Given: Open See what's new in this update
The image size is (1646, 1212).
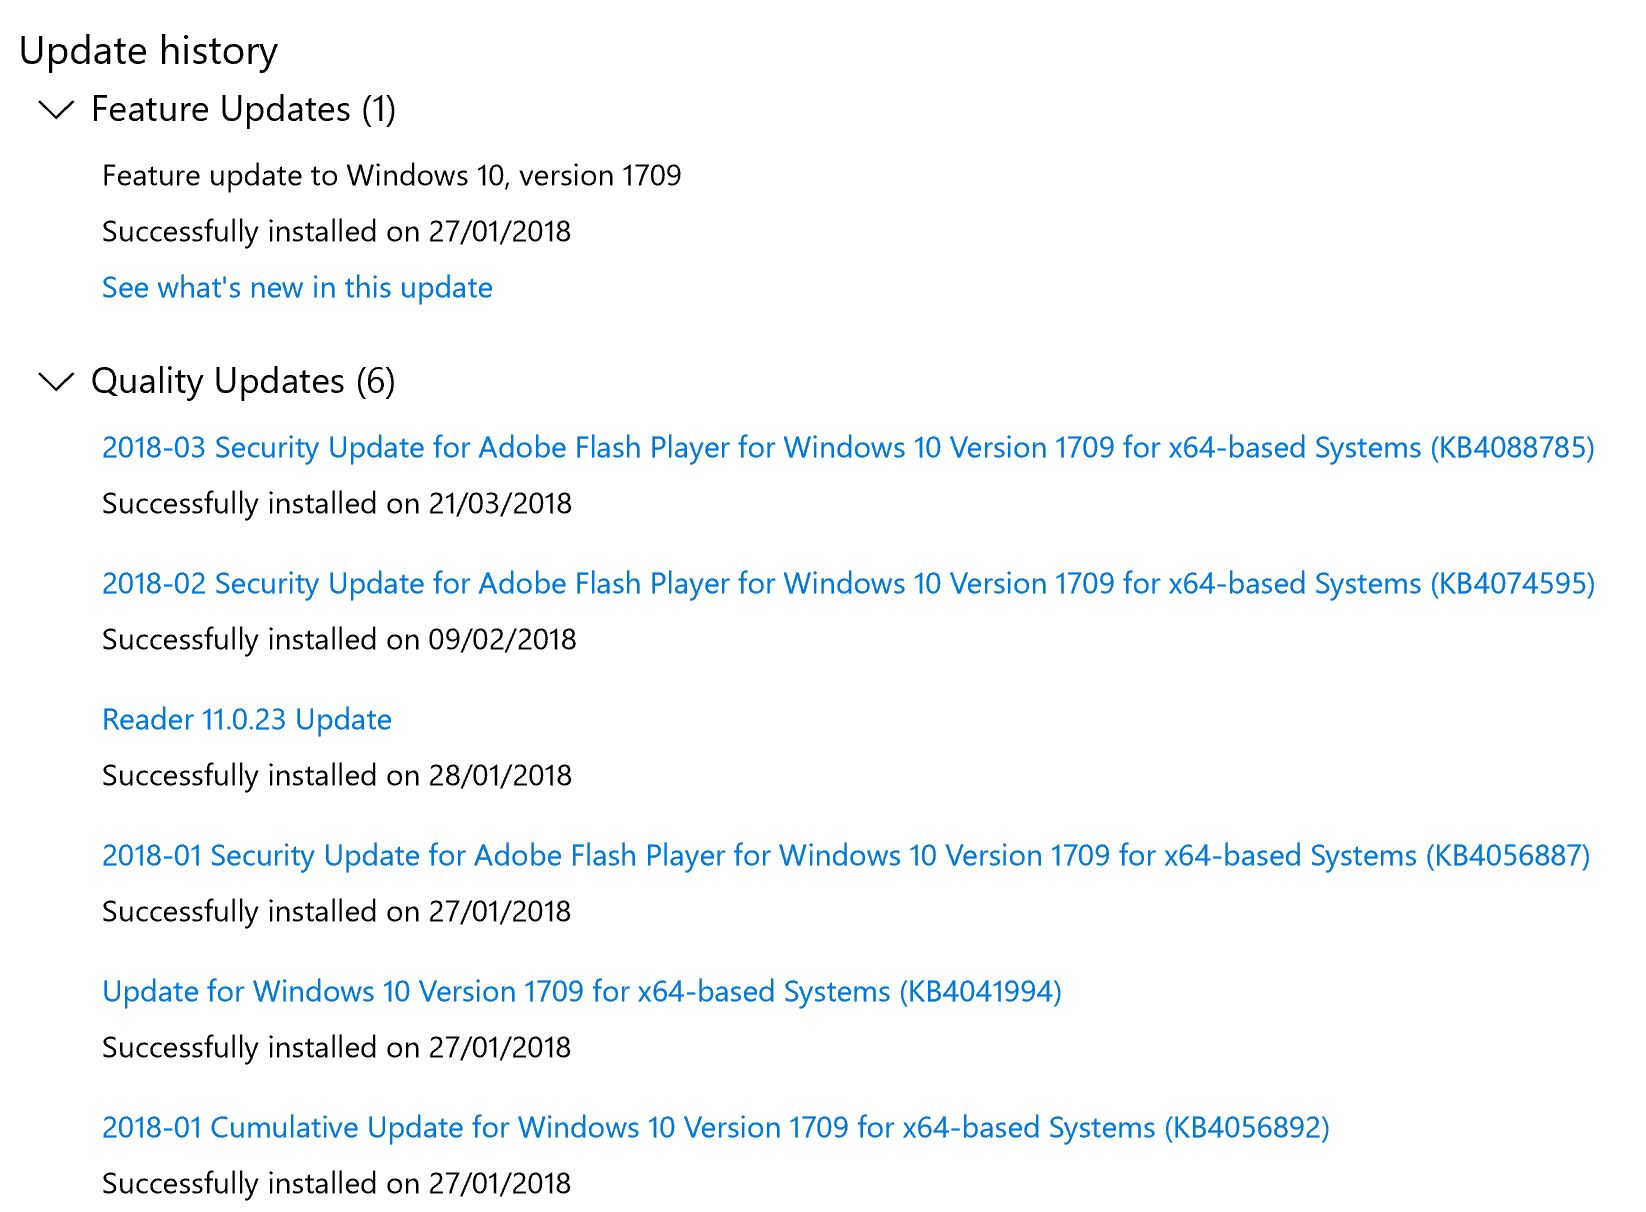Looking at the screenshot, I should [297, 288].
